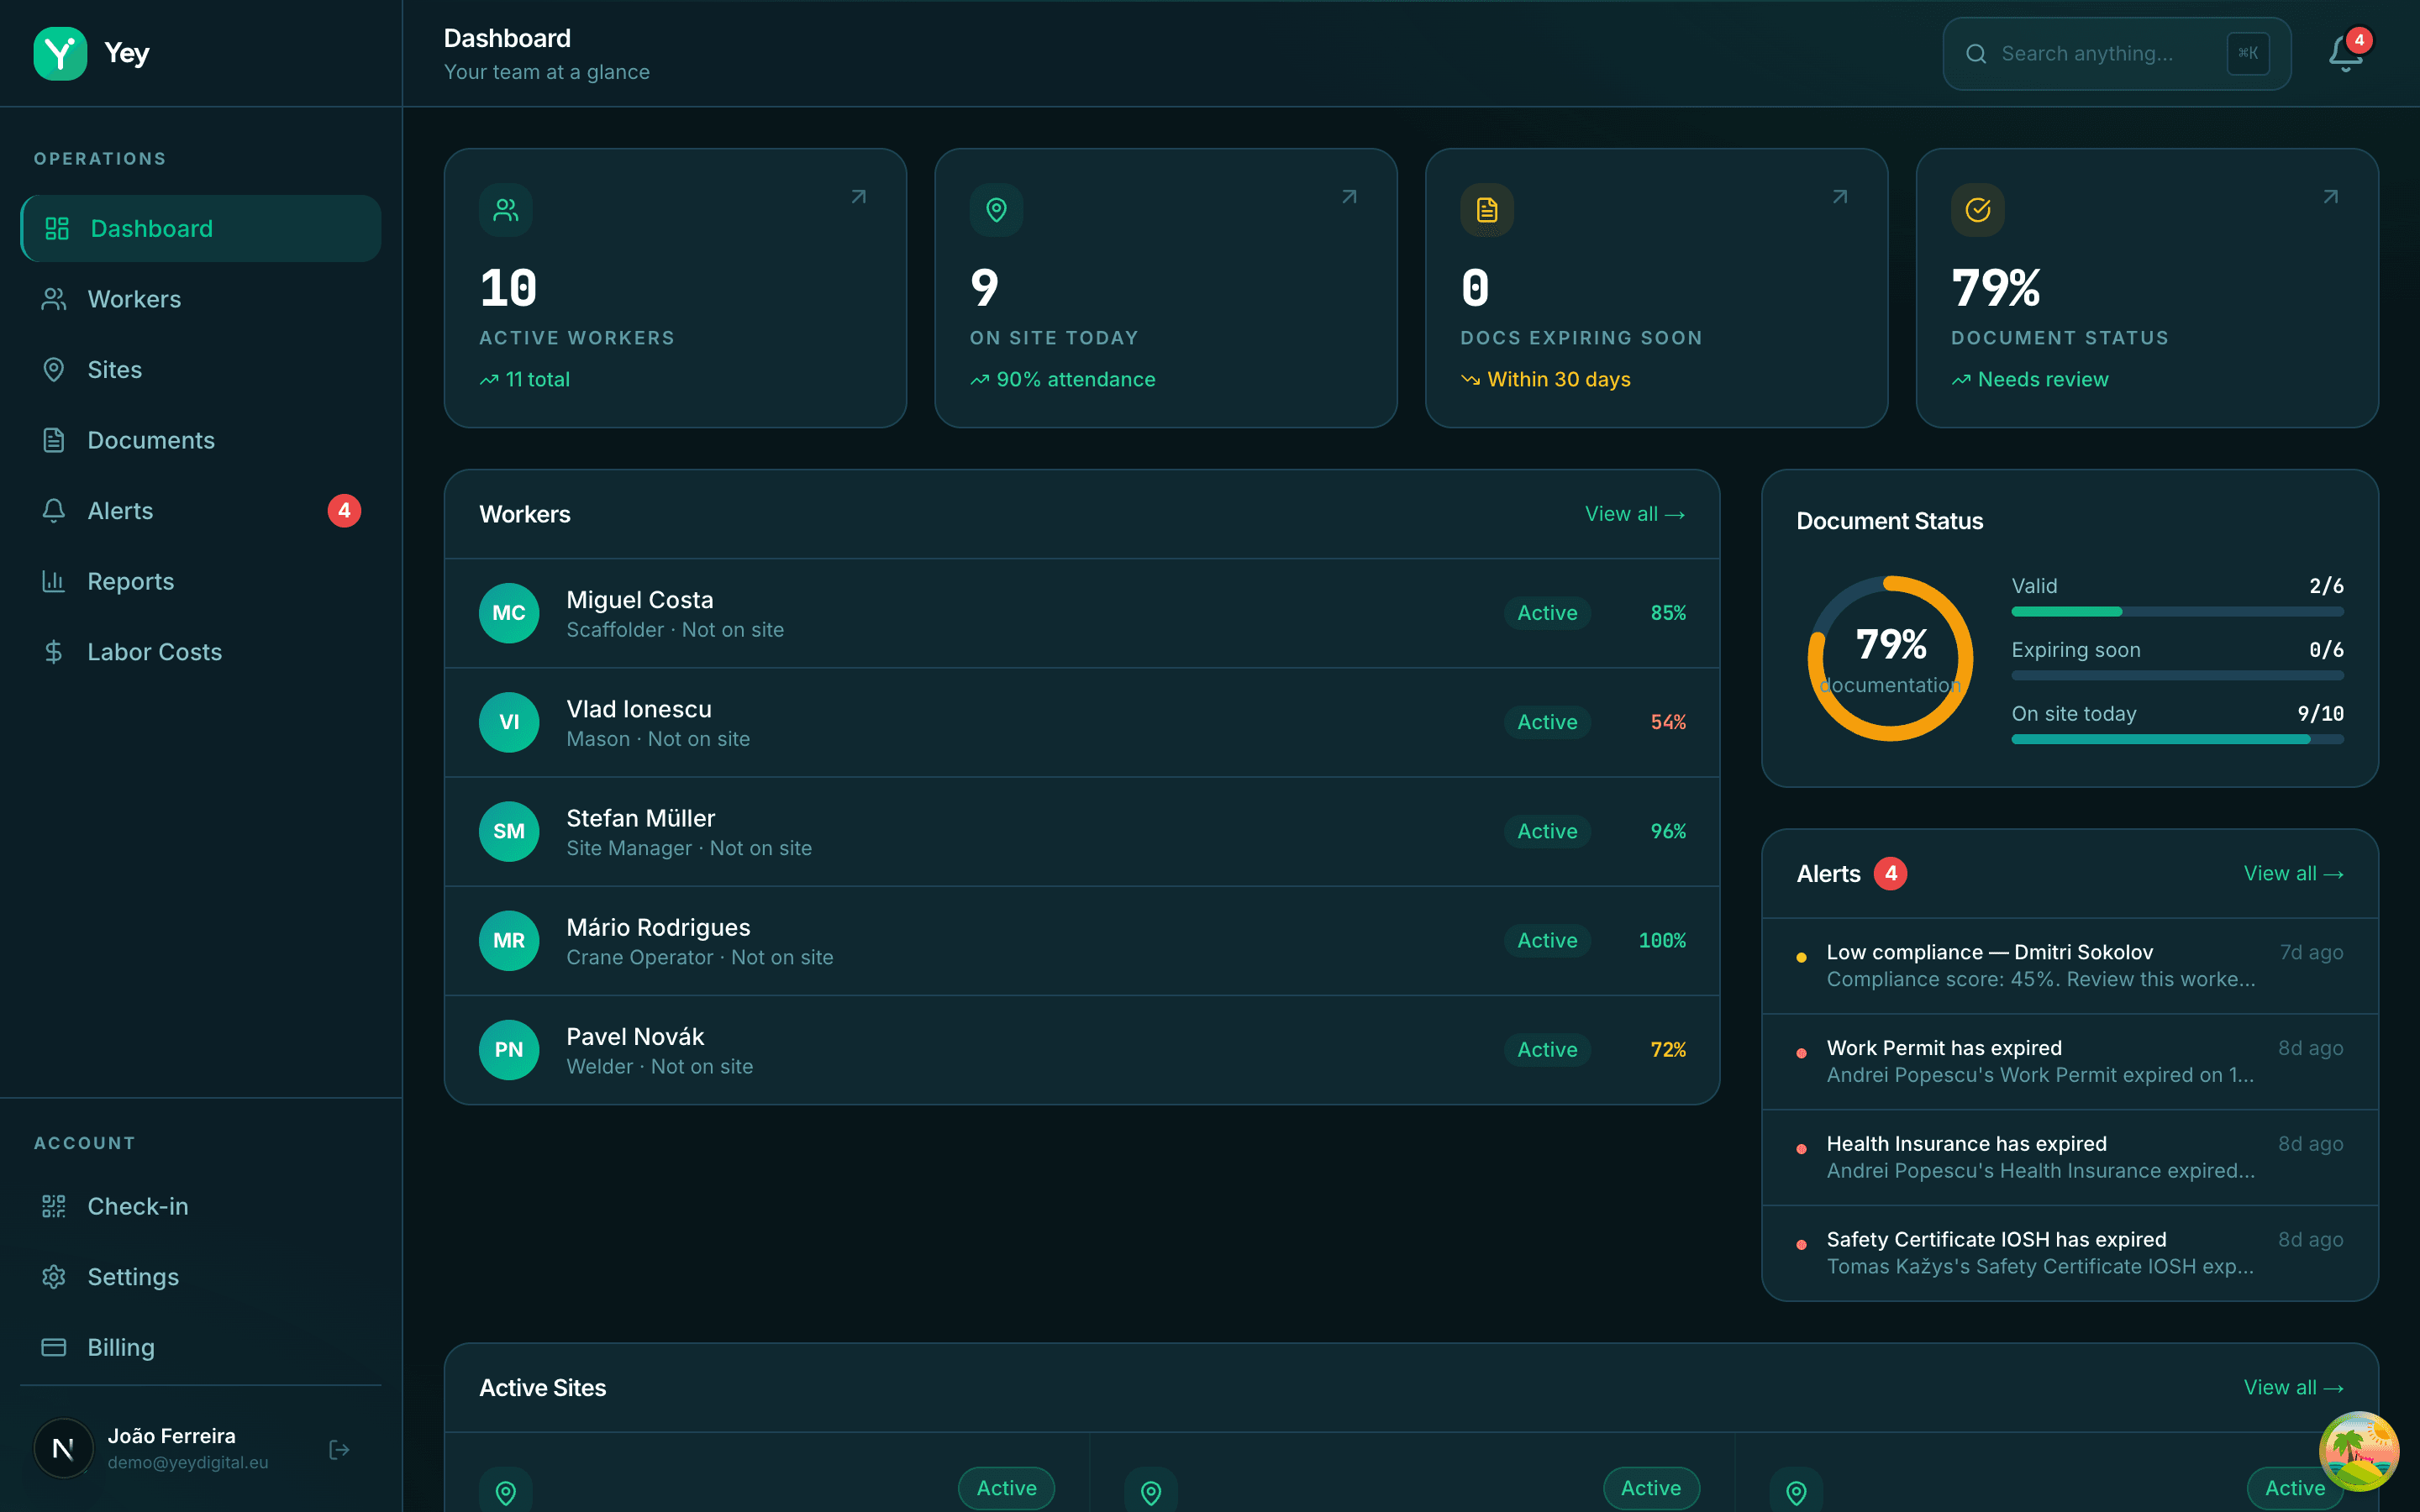Open arrow on Active Workers card
This screenshot has width=2420, height=1512.
858,197
